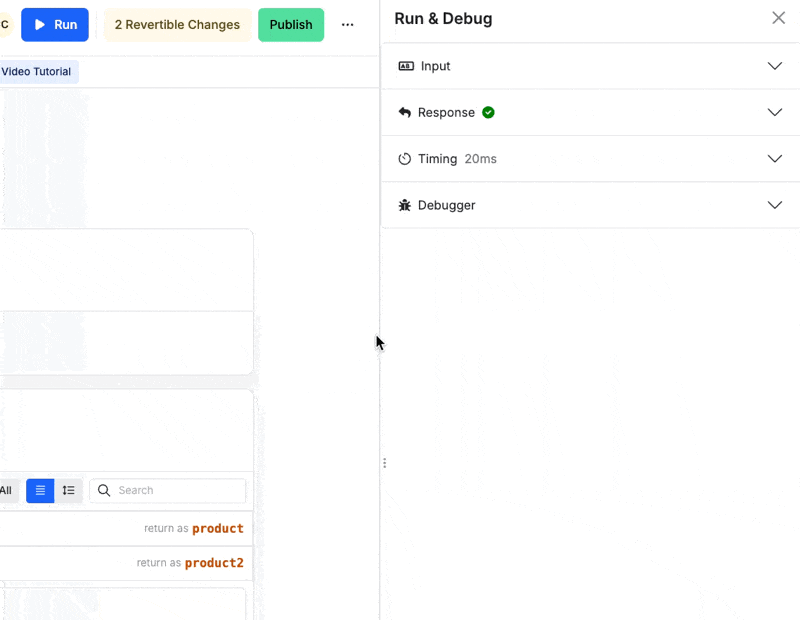Expand the Timing section chevron

coord(775,159)
